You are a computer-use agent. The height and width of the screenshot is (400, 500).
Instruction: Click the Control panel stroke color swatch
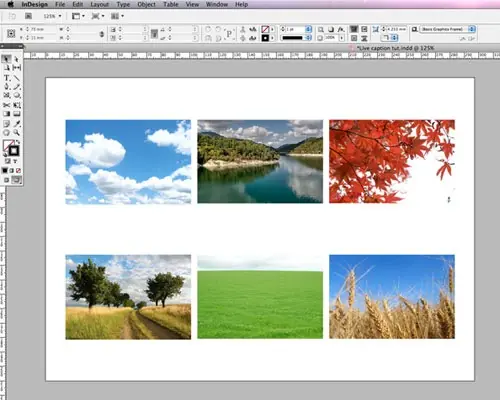[x=265, y=38]
